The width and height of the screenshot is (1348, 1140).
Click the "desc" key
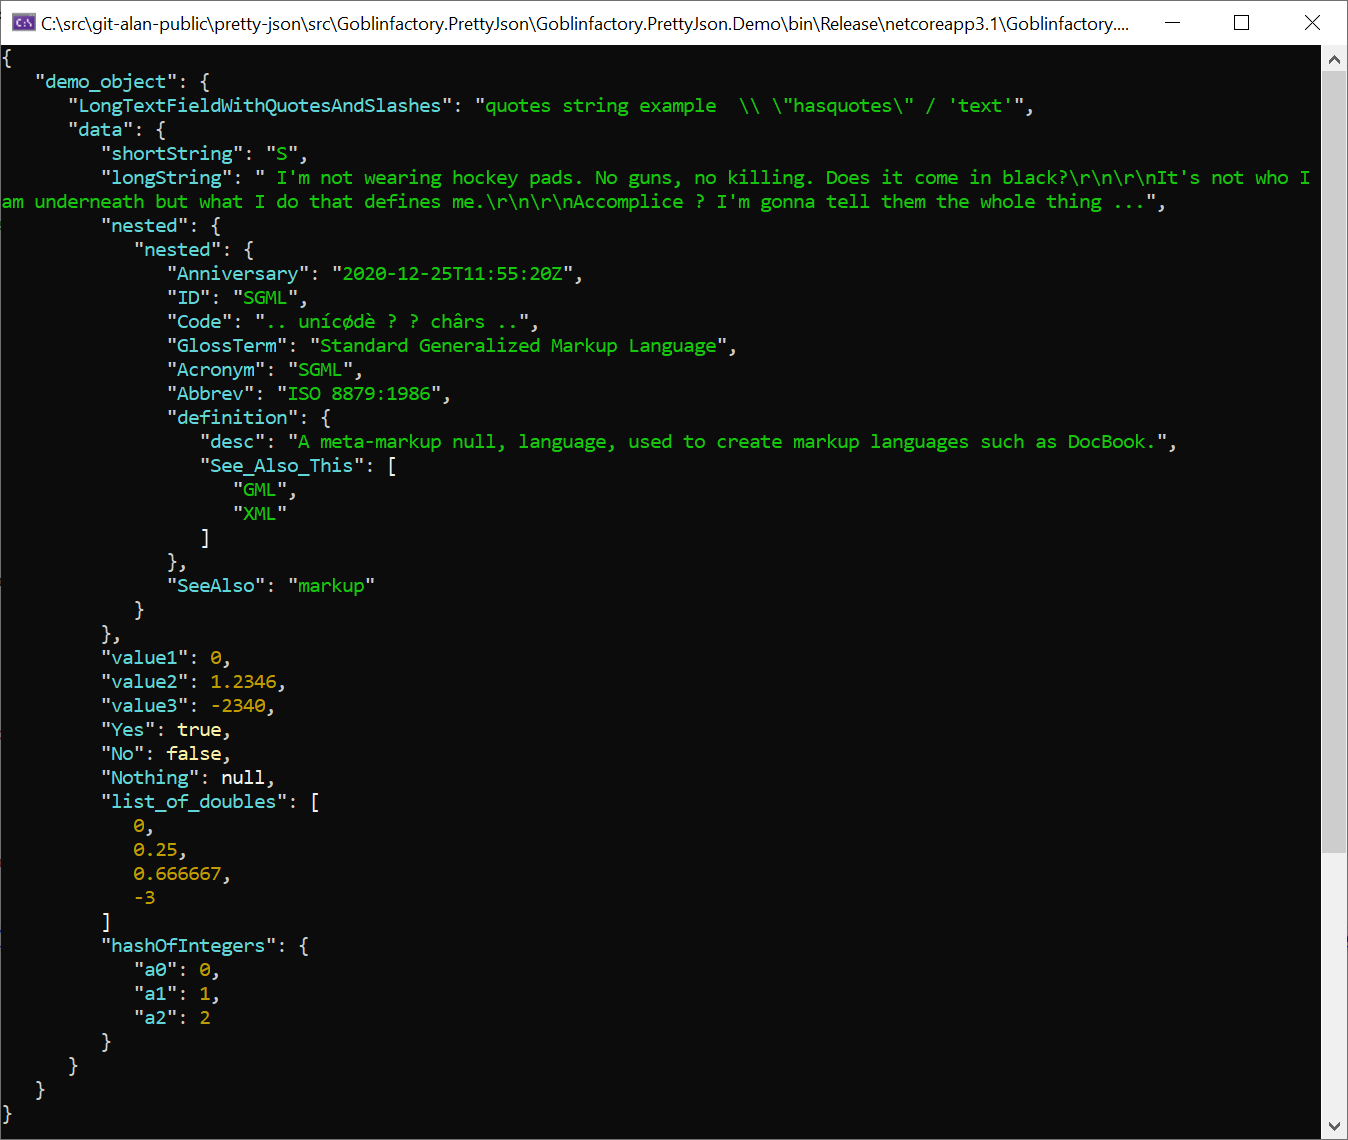(232, 442)
